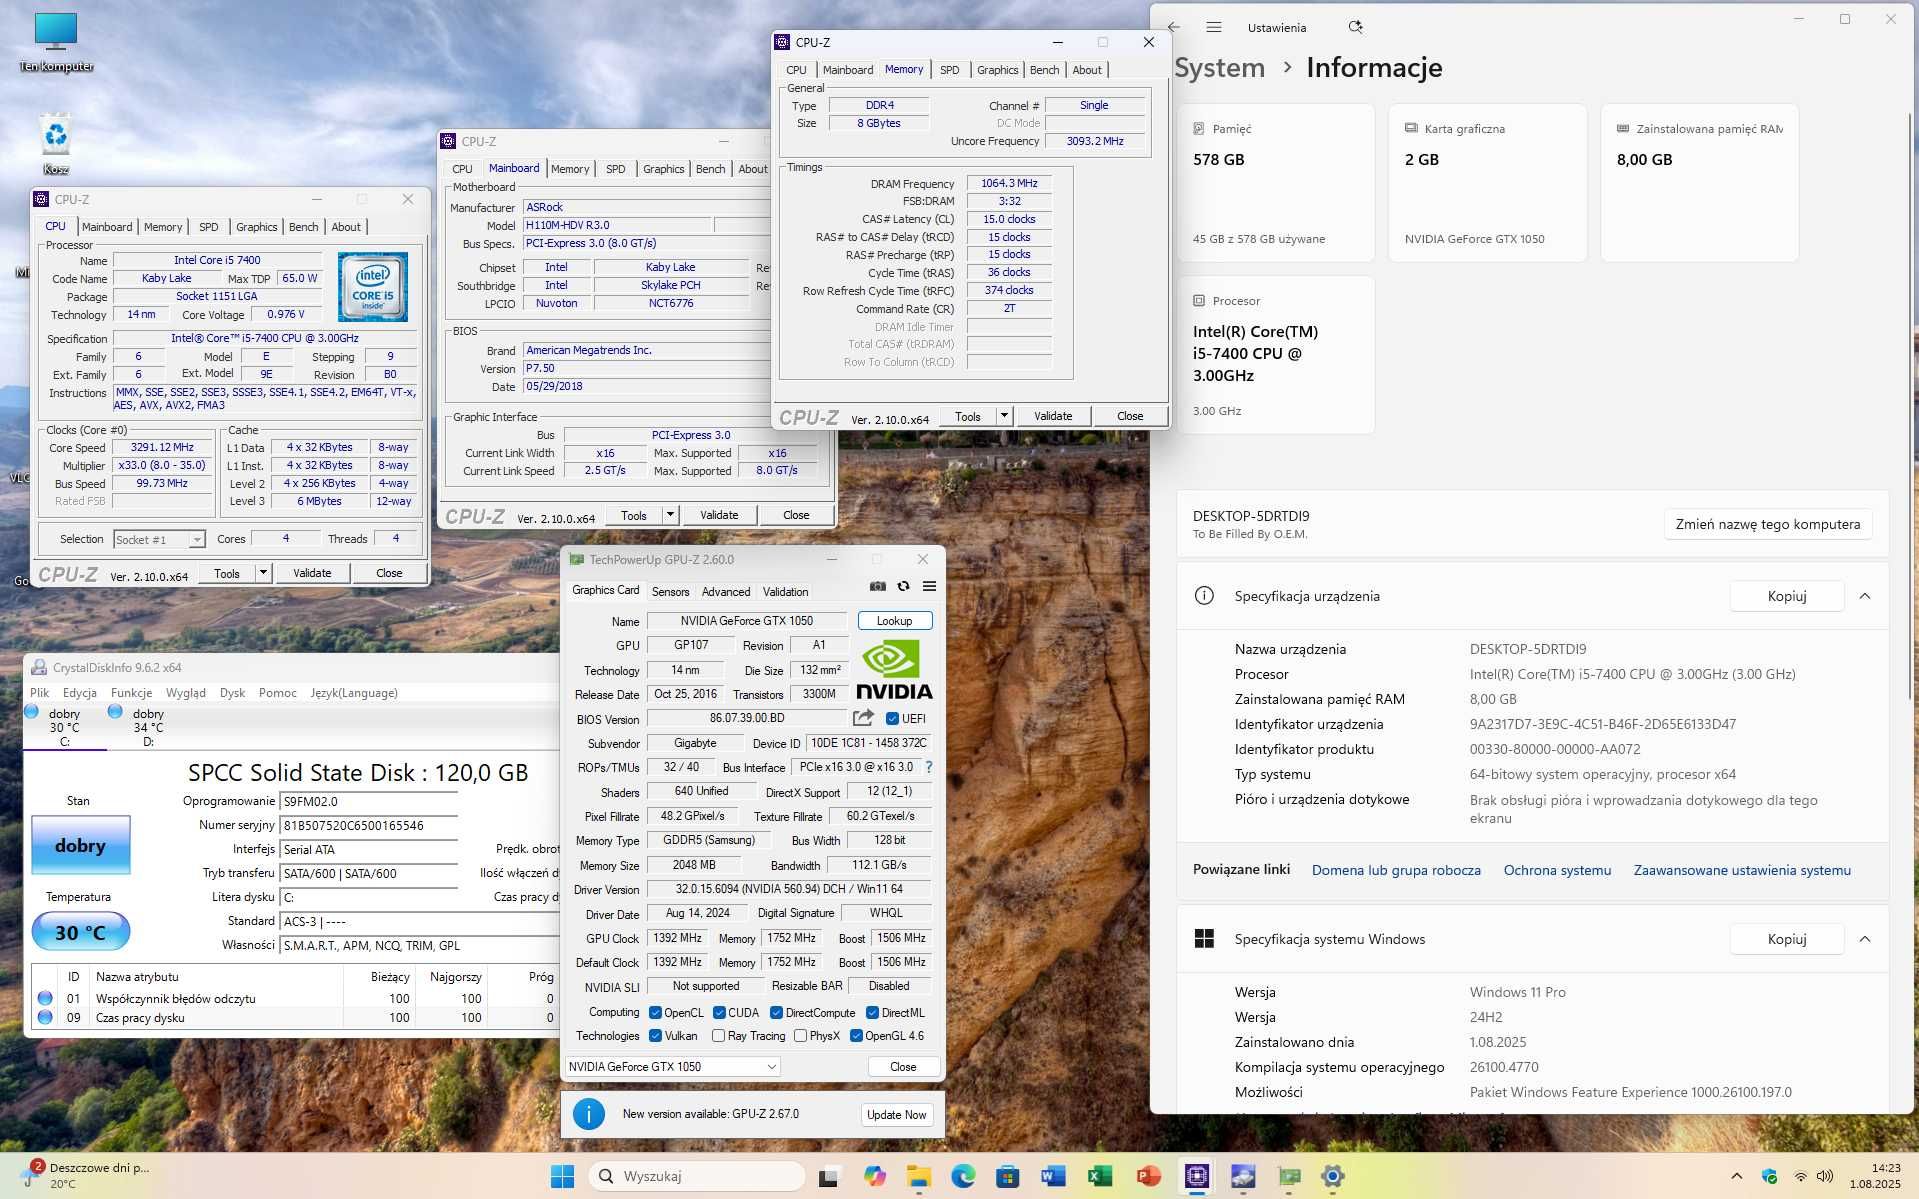Open the Windows Start menu
The width and height of the screenshot is (1919, 1199).
coord(562,1176)
